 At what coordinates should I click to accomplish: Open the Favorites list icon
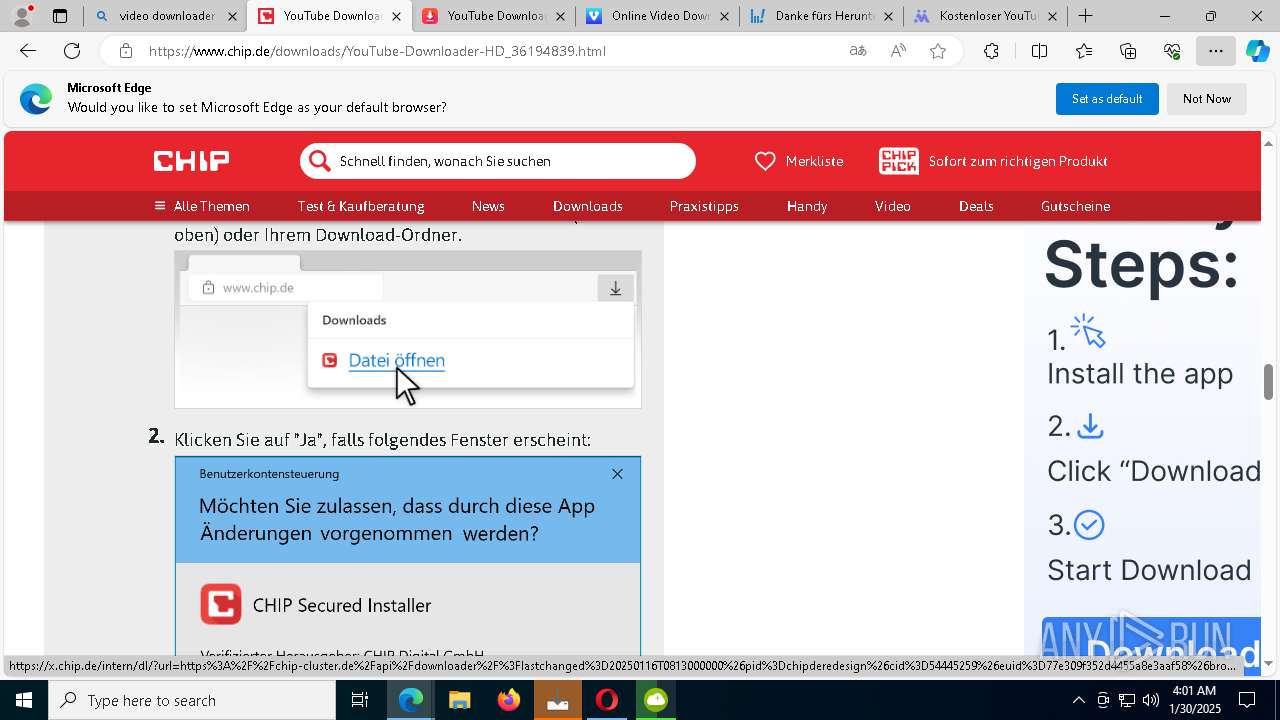tap(1084, 51)
